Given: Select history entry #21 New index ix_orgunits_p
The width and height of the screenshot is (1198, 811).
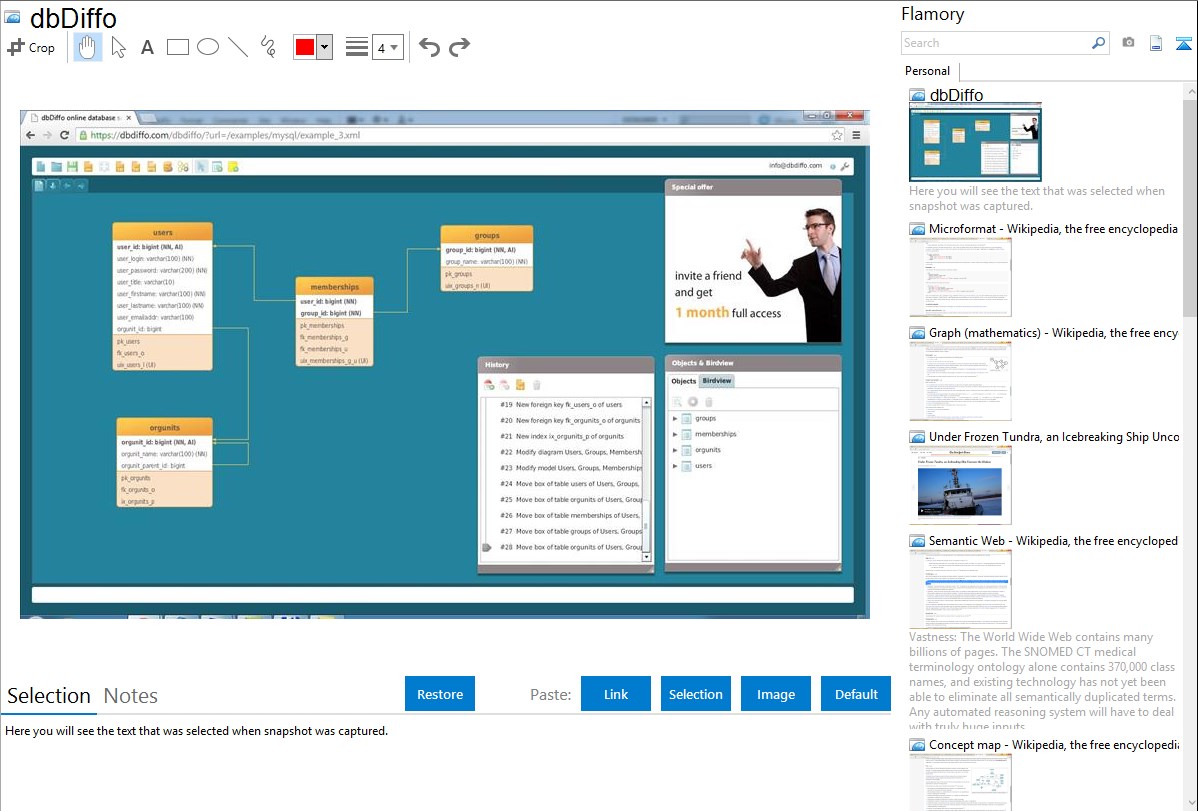Looking at the screenshot, I should (562, 436).
